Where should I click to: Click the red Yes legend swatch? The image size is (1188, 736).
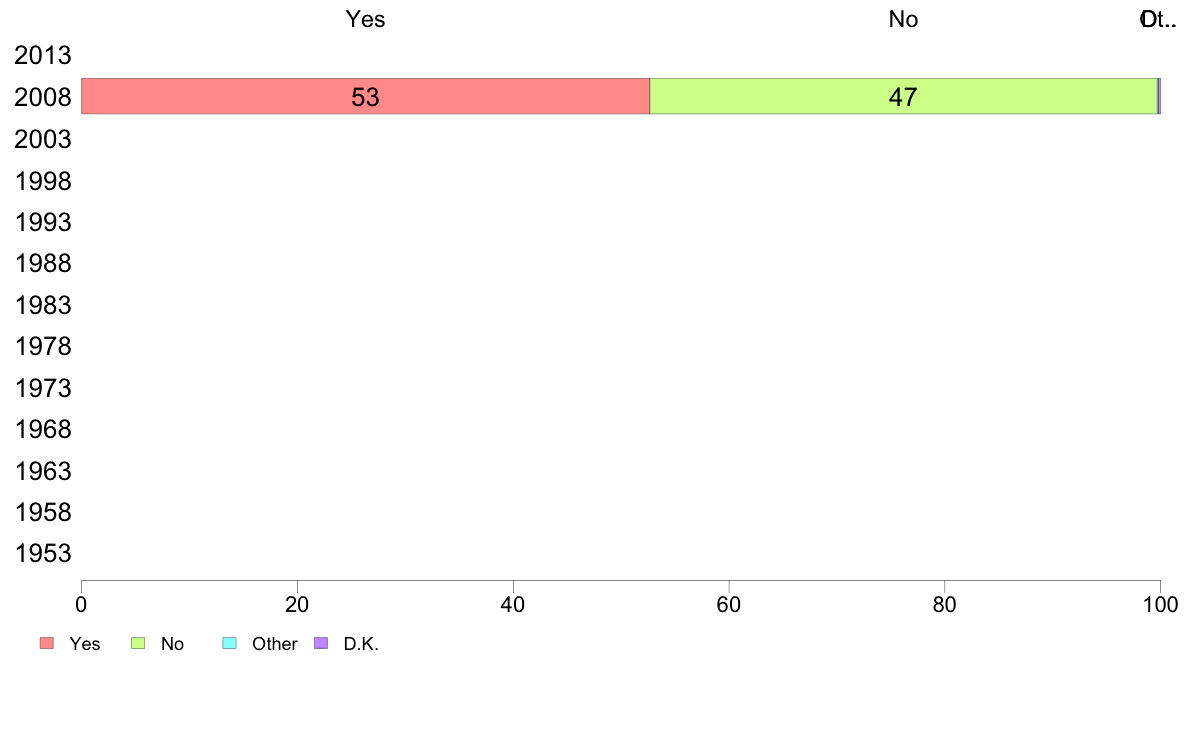point(47,643)
